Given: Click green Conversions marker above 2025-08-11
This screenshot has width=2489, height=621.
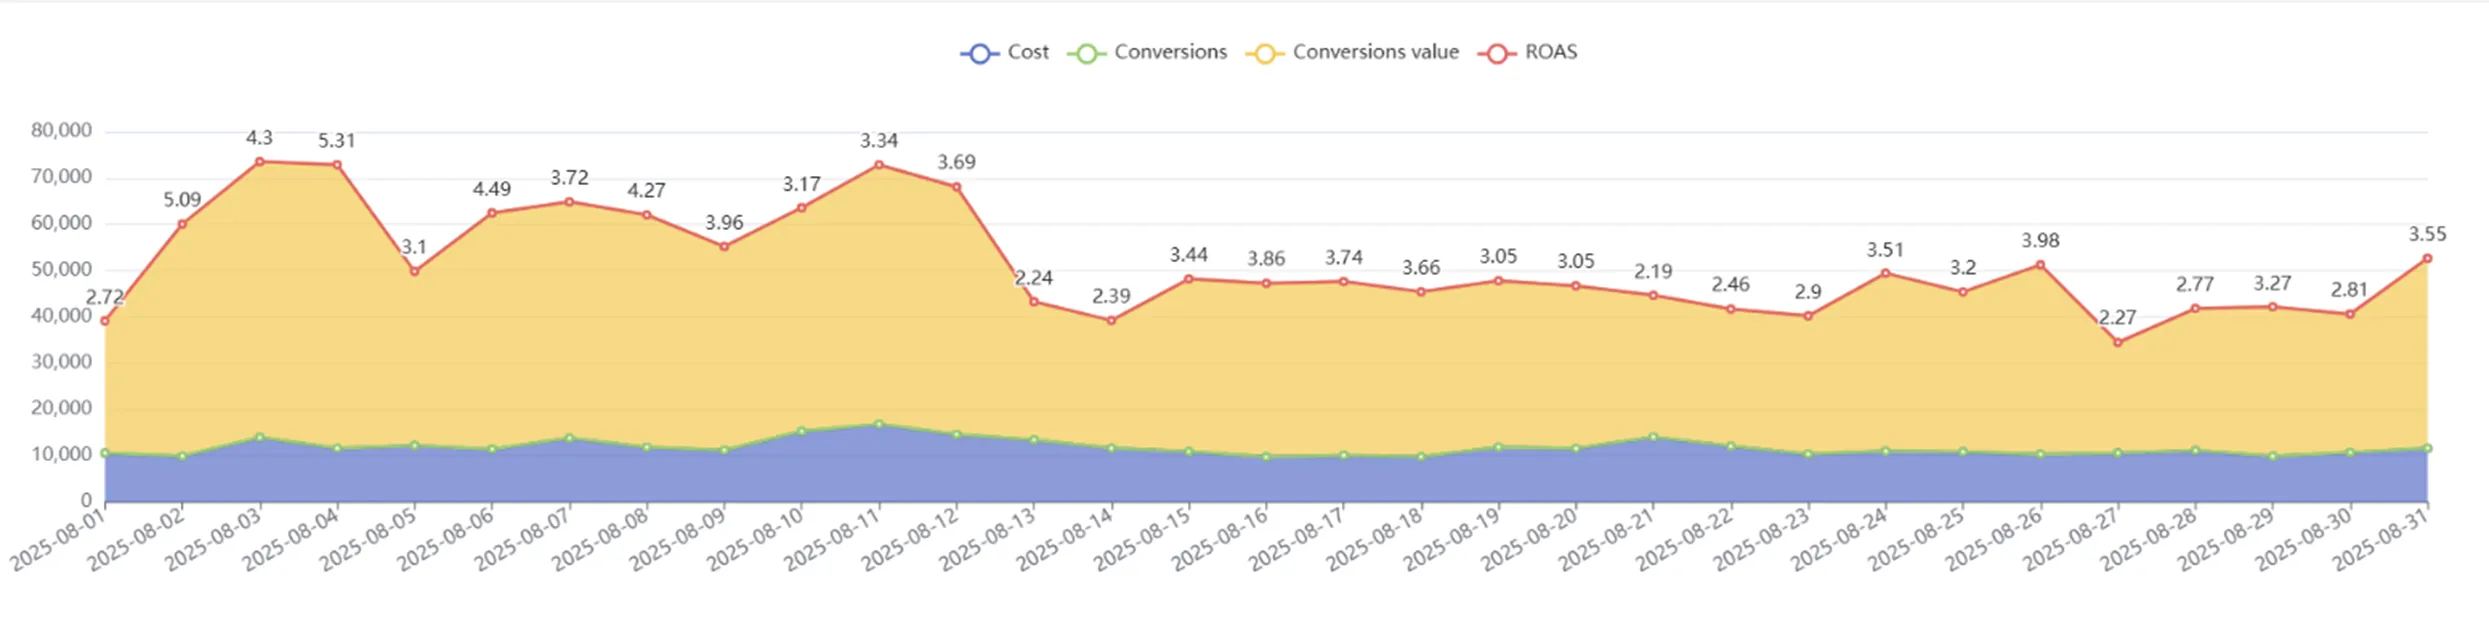Looking at the screenshot, I should click(879, 424).
